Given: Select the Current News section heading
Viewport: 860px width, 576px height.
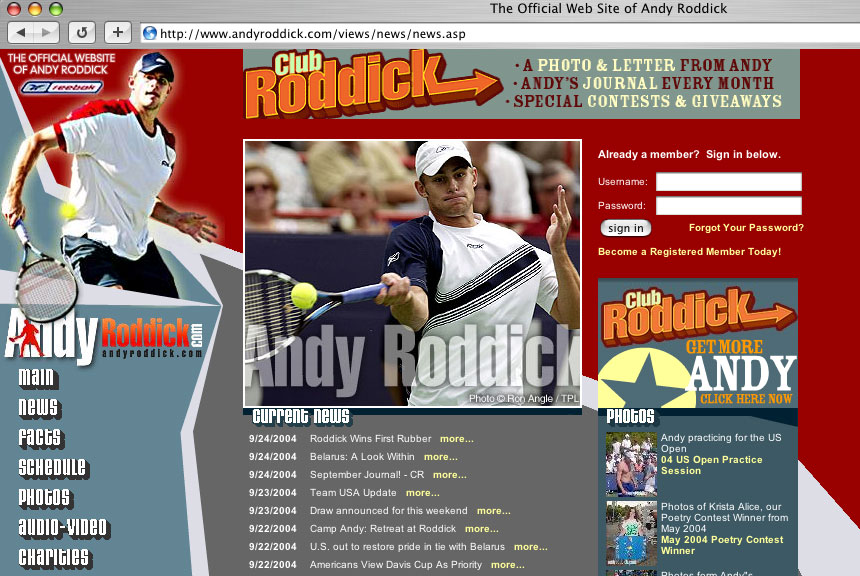Looking at the screenshot, I should pos(301,417).
